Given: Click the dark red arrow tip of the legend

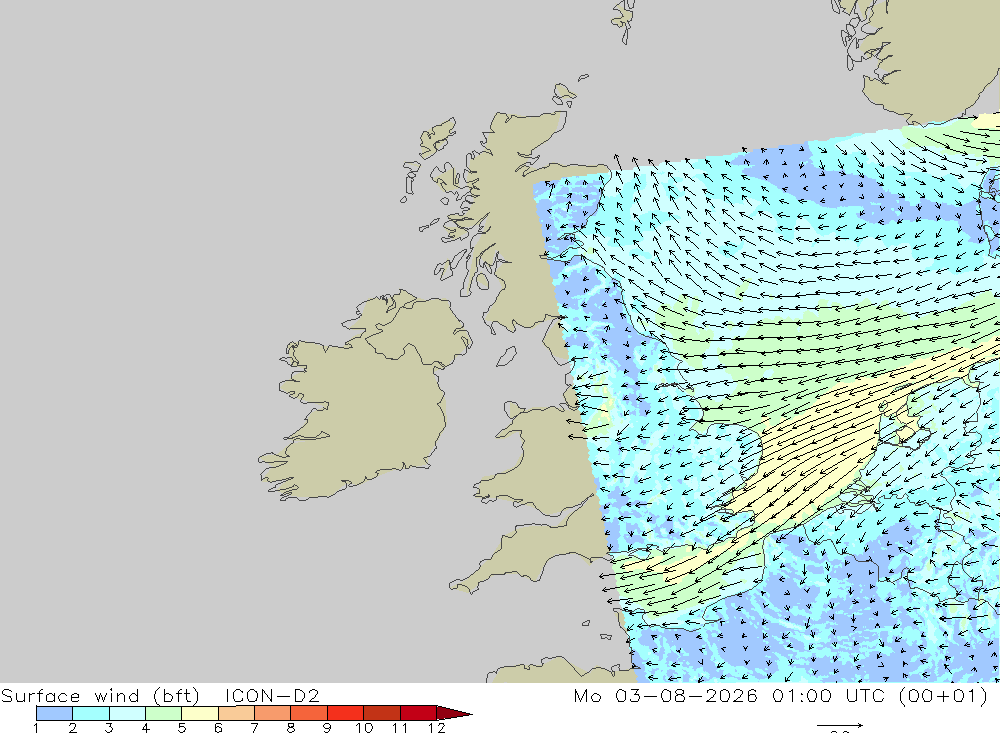Looking at the screenshot, I should pyautogui.click(x=454, y=713).
